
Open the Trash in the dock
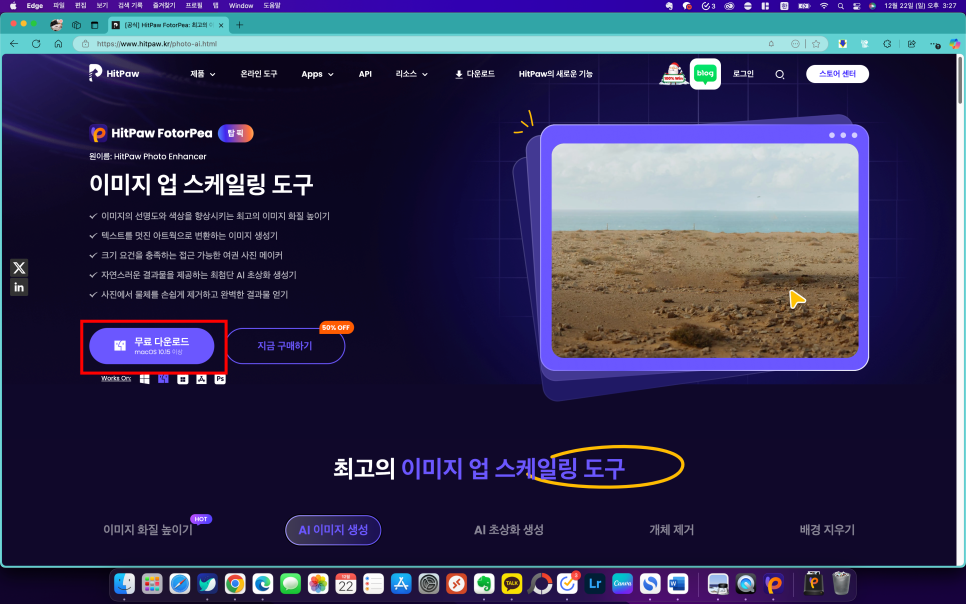click(x=841, y=583)
